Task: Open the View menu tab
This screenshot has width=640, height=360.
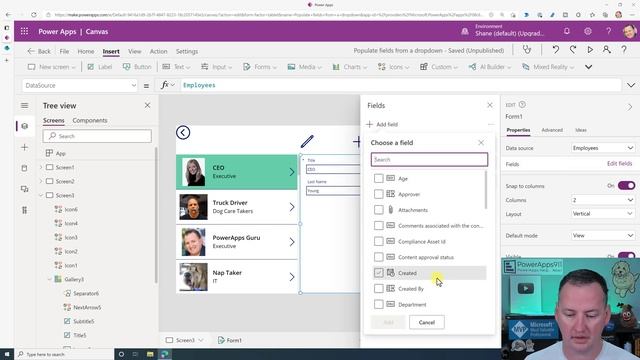Action: (135, 51)
